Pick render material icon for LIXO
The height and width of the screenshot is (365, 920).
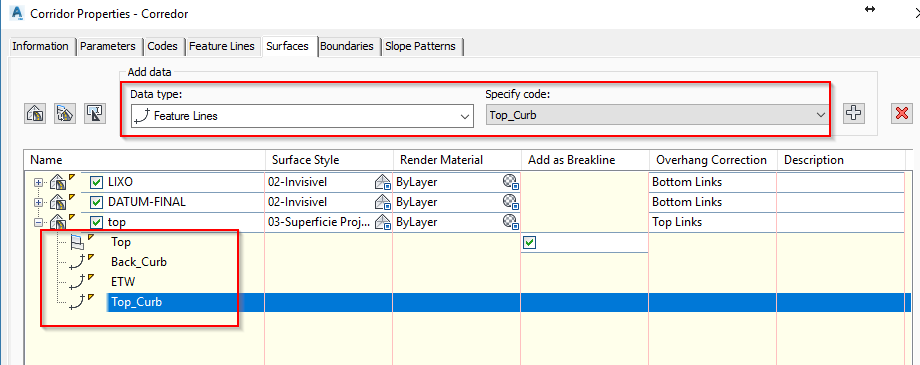[x=510, y=182]
